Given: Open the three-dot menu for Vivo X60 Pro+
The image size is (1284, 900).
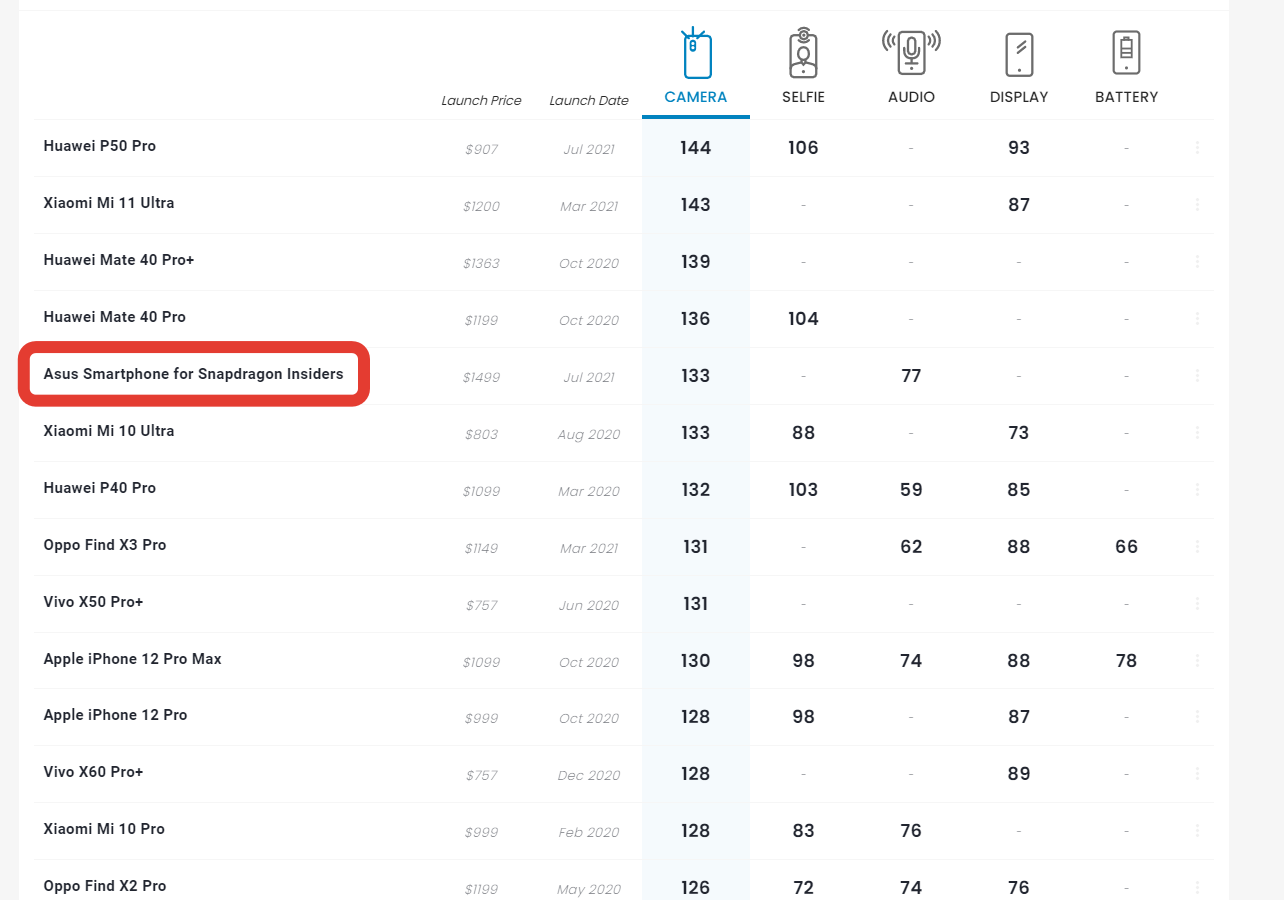Looking at the screenshot, I should pos(1197,774).
